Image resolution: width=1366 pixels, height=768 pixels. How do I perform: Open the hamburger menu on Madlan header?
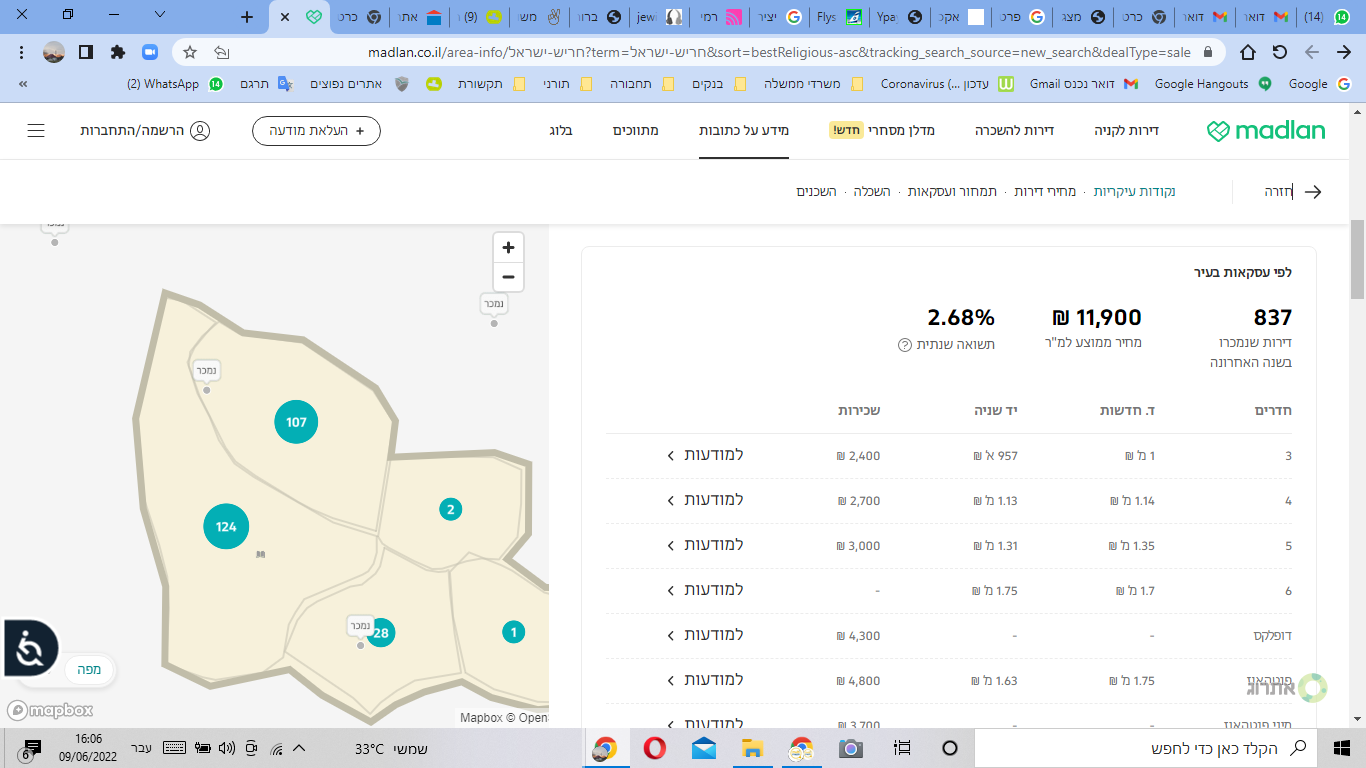[x=36, y=131]
